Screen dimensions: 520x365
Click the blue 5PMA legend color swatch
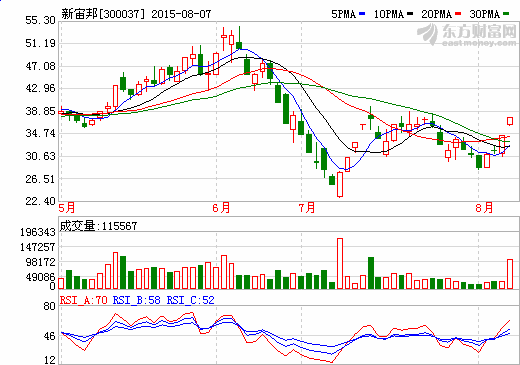click(x=362, y=14)
